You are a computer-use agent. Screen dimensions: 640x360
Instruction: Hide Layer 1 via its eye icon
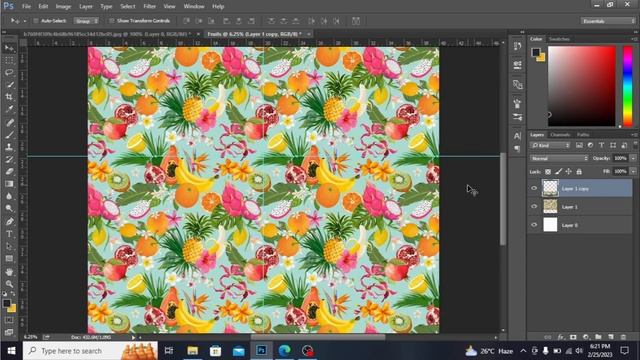(534, 207)
